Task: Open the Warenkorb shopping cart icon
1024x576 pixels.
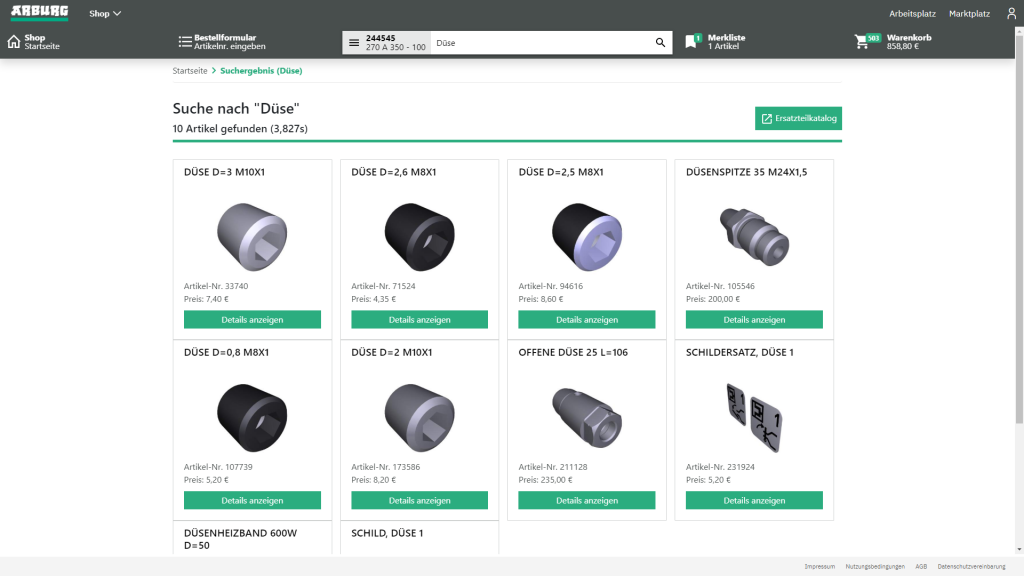Action: click(860, 42)
